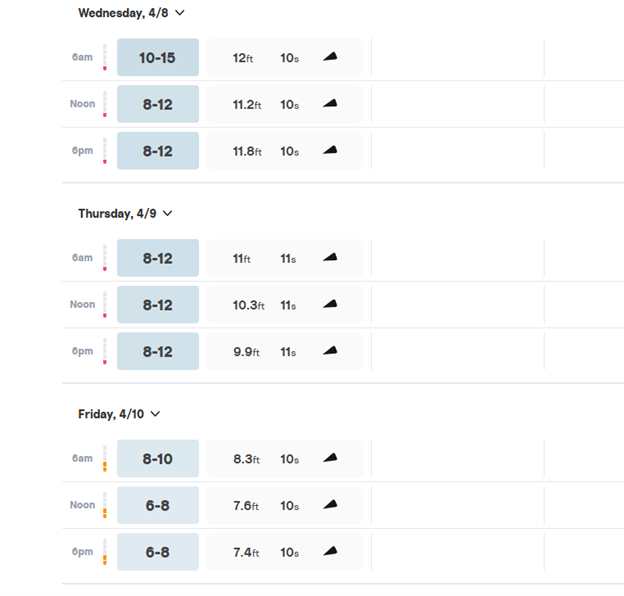Click swell direction arrow for Friday 6am
Screen dimensions: 624x596
[x=330, y=458]
